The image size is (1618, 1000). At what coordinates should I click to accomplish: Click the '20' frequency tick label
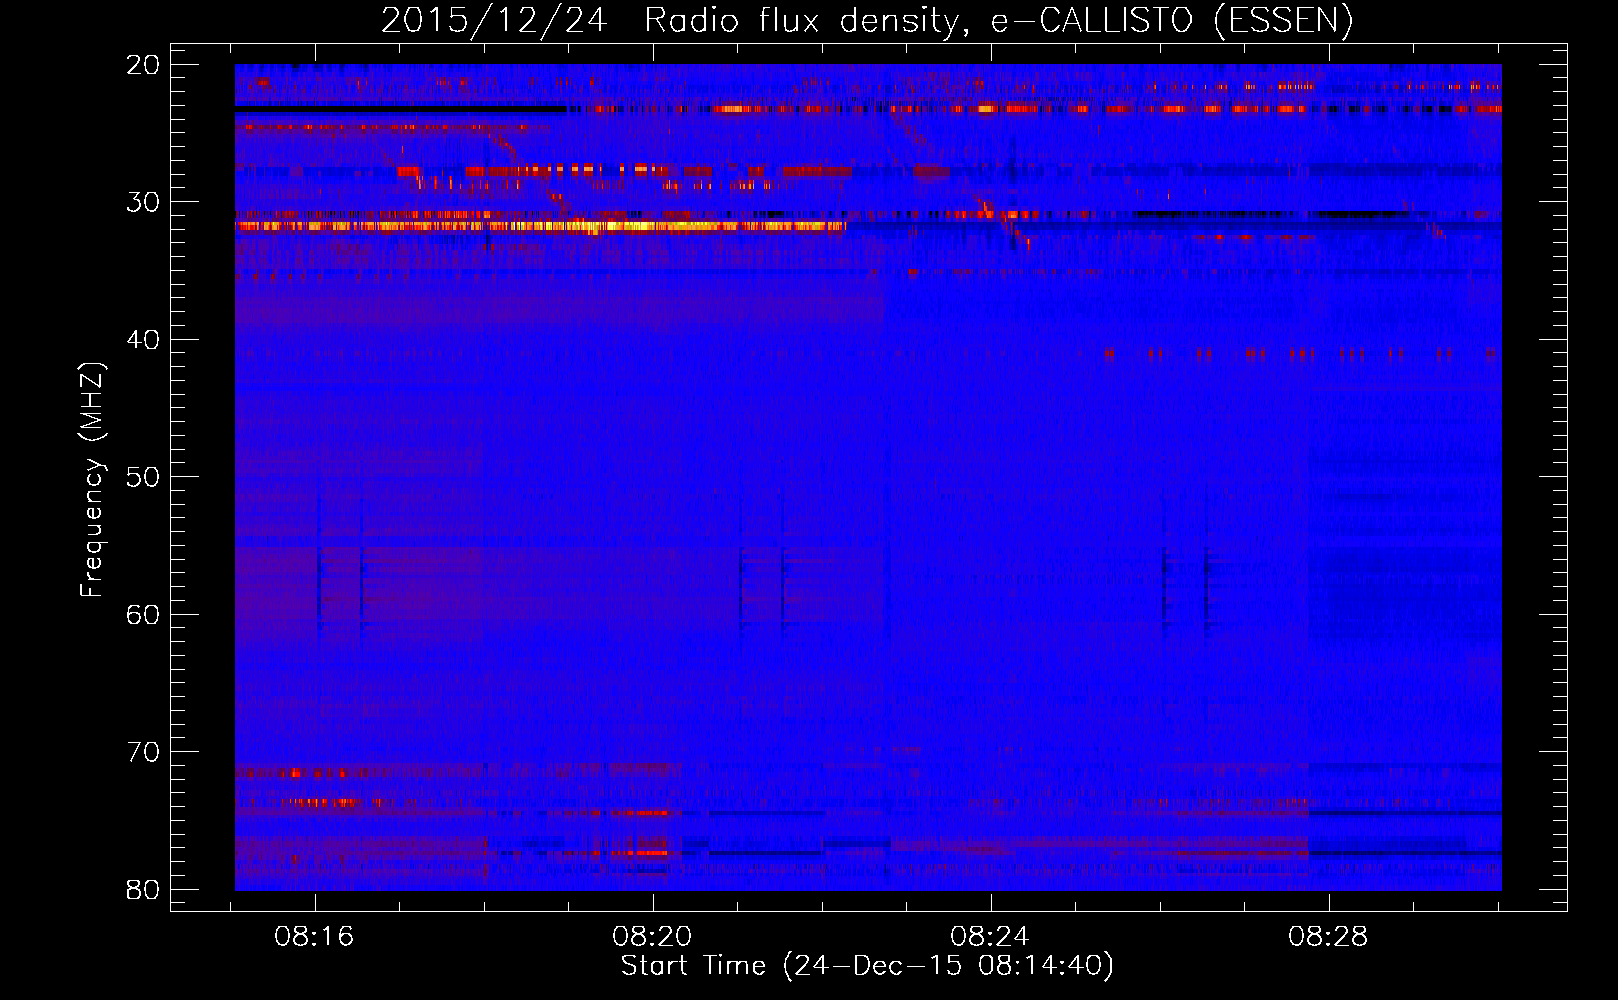tap(144, 65)
